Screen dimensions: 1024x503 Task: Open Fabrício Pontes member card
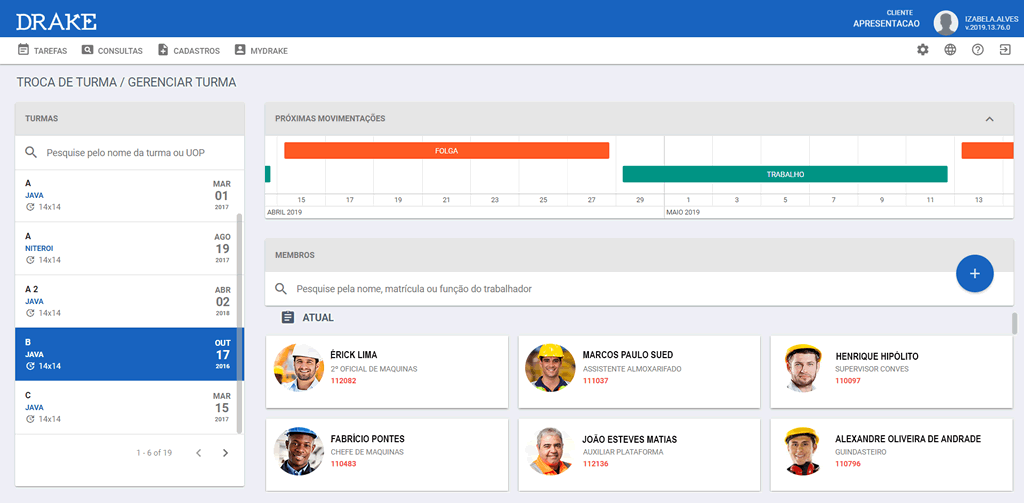pyautogui.click(x=387, y=455)
